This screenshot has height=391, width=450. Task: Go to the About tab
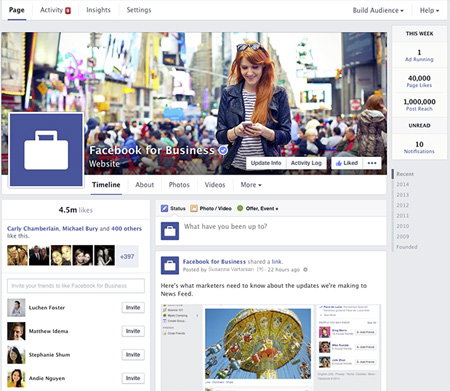coord(145,185)
